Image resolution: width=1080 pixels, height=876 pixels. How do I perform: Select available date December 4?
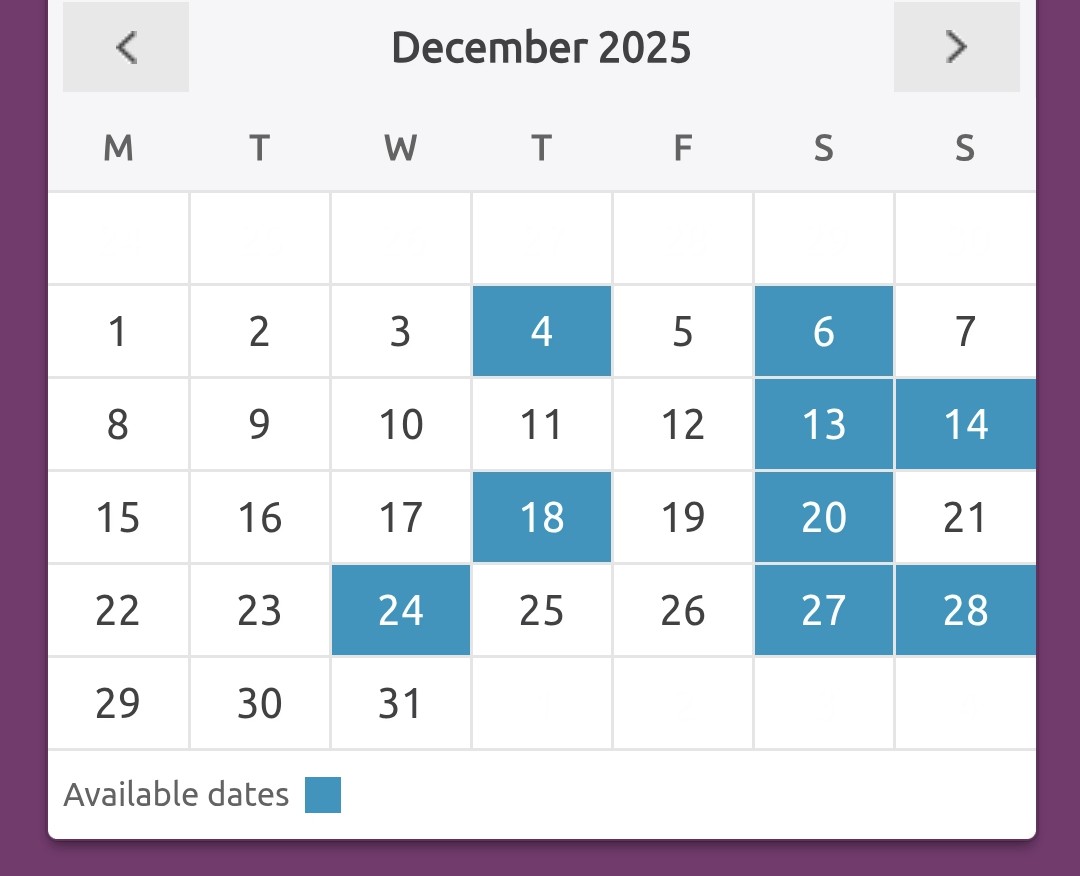(x=541, y=331)
